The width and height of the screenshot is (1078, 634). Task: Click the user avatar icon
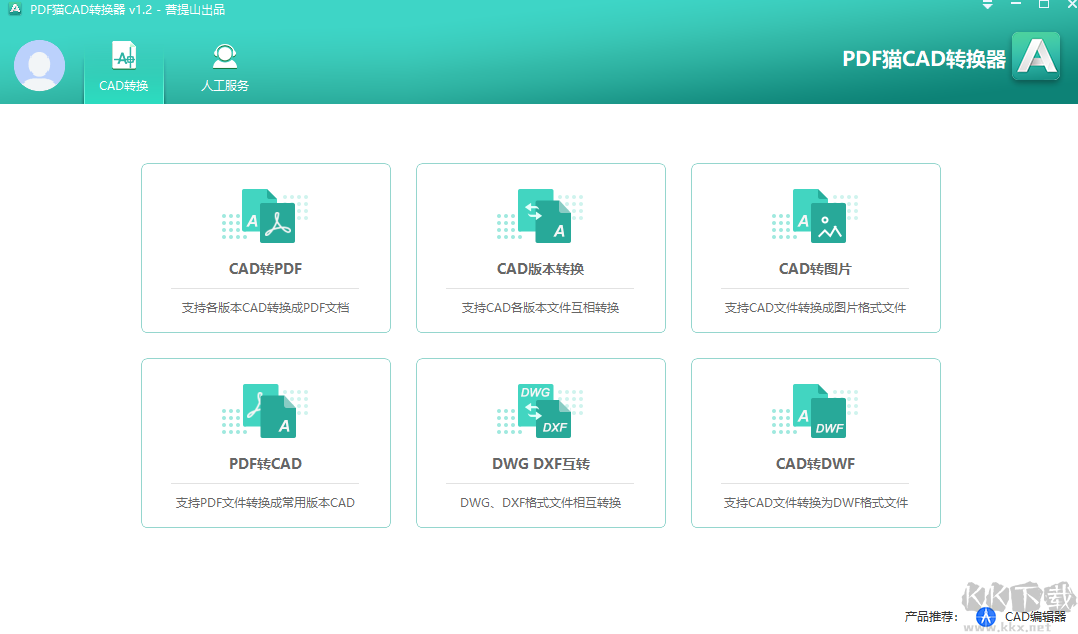tap(39, 68)
